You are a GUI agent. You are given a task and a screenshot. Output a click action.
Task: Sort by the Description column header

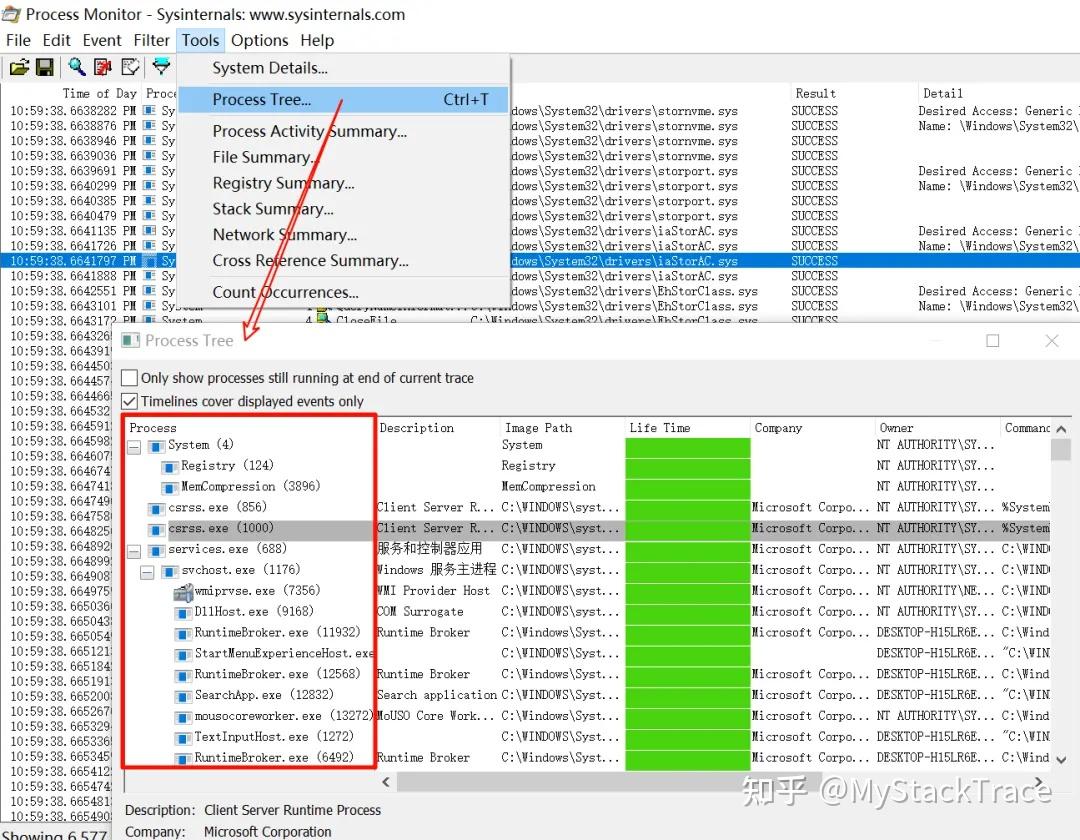437,428
